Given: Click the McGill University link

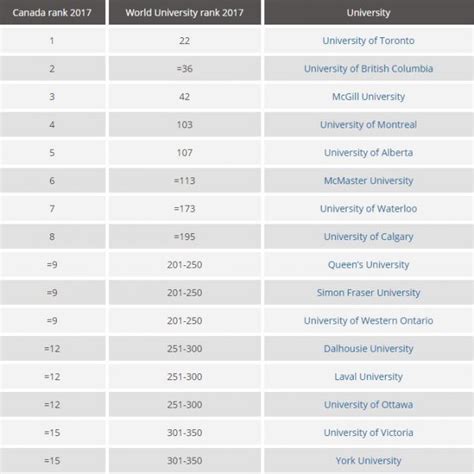Looking at the screenshot, I should point(368,97).
